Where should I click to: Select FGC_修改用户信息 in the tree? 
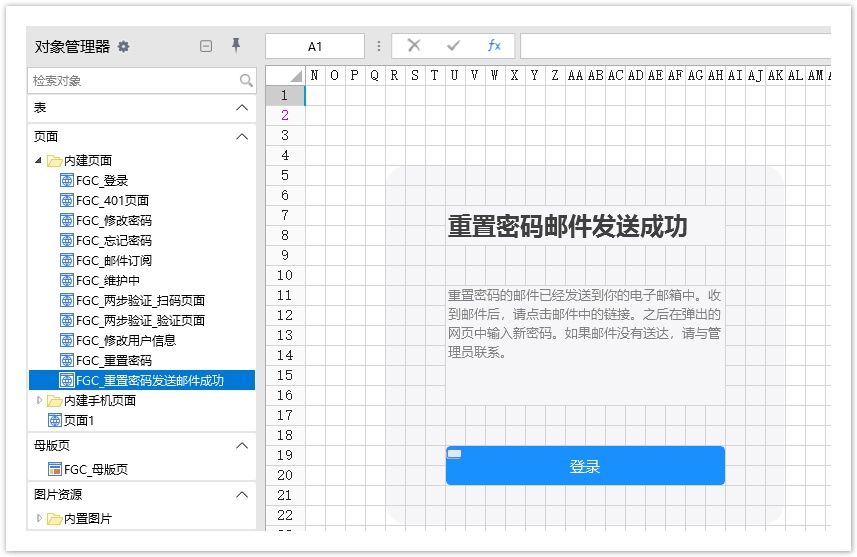[126, 341]
